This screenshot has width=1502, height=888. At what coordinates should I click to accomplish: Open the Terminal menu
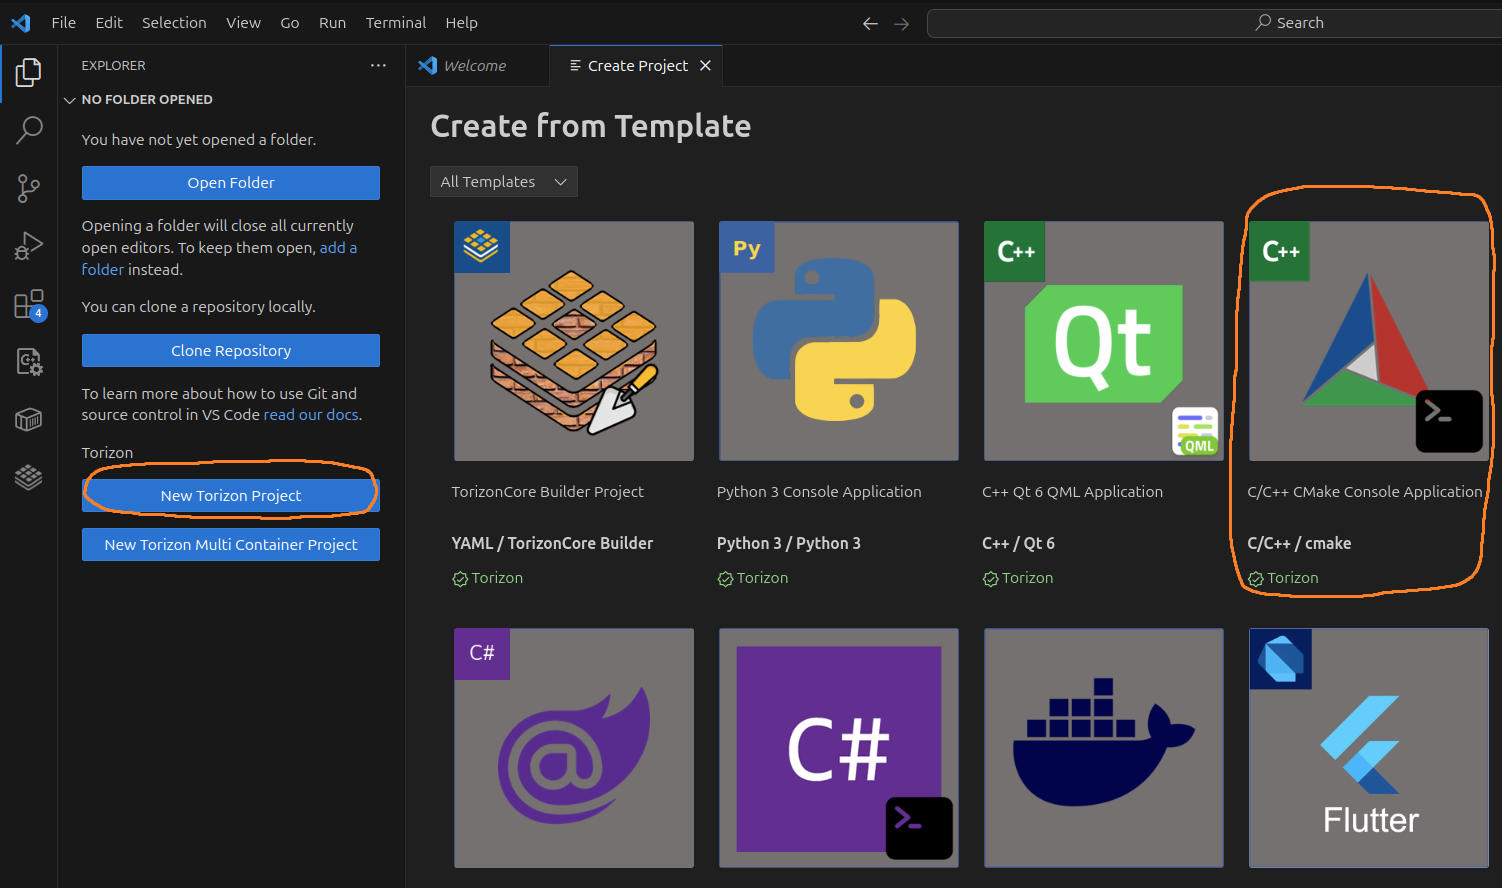395,23
